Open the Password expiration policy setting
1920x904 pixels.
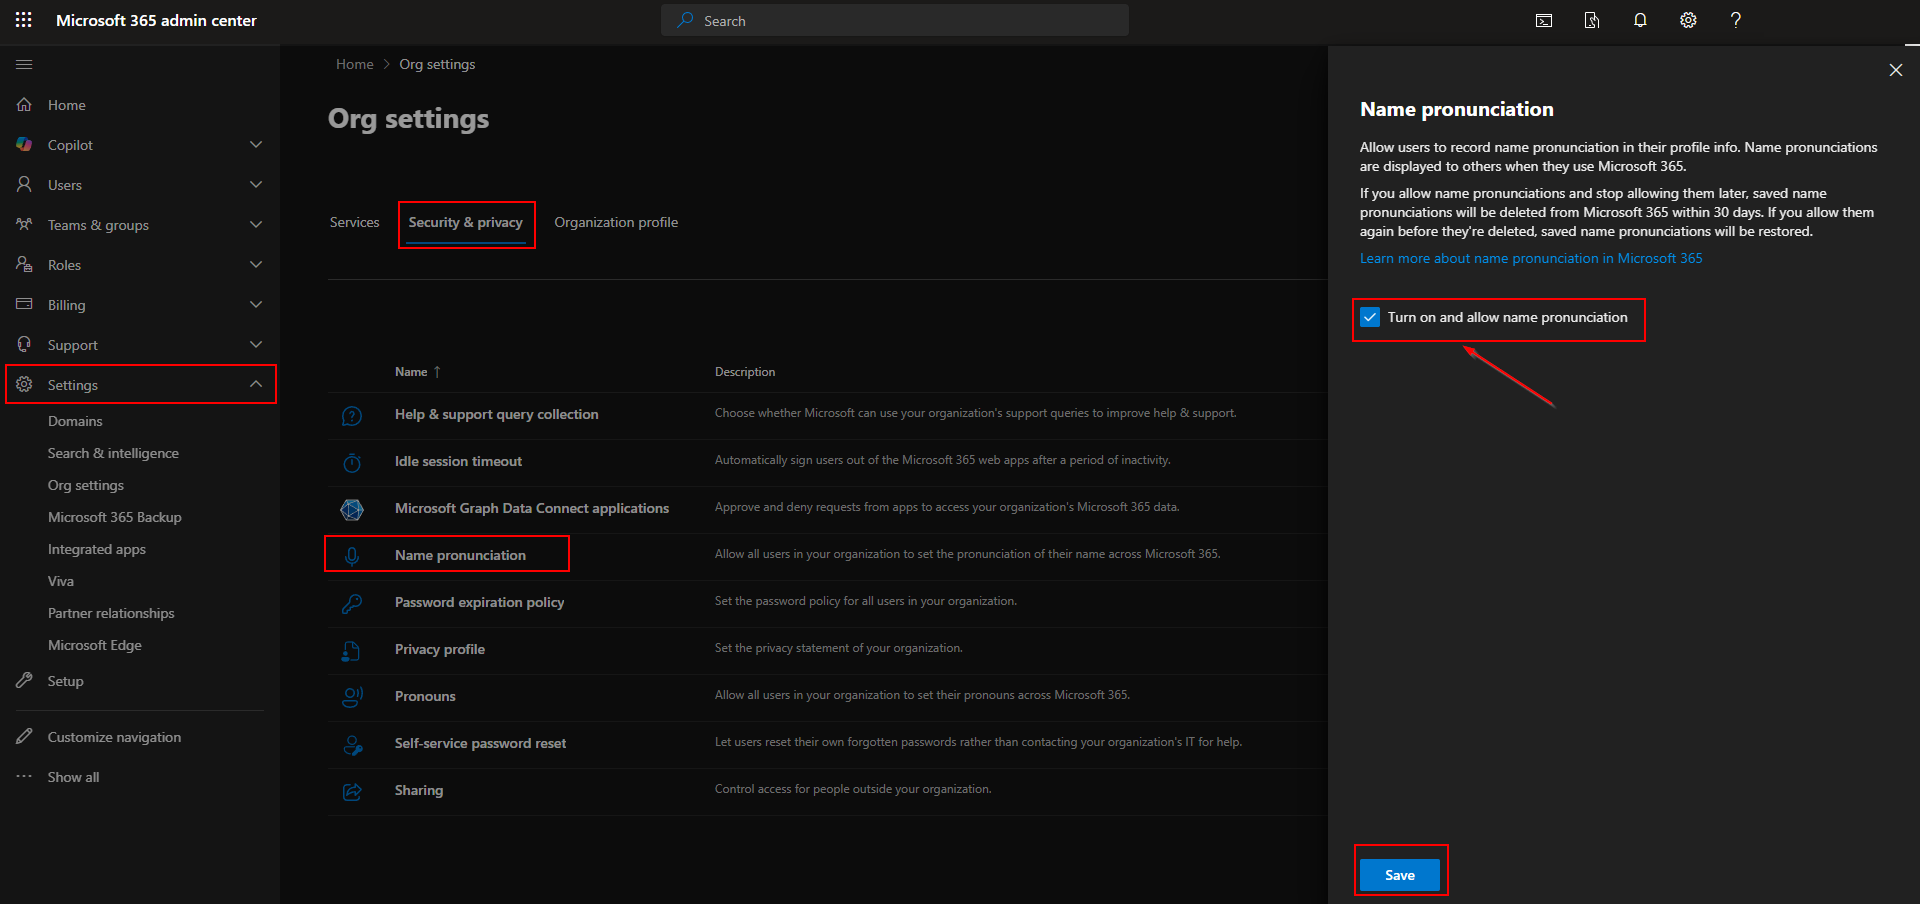[480, 602]
